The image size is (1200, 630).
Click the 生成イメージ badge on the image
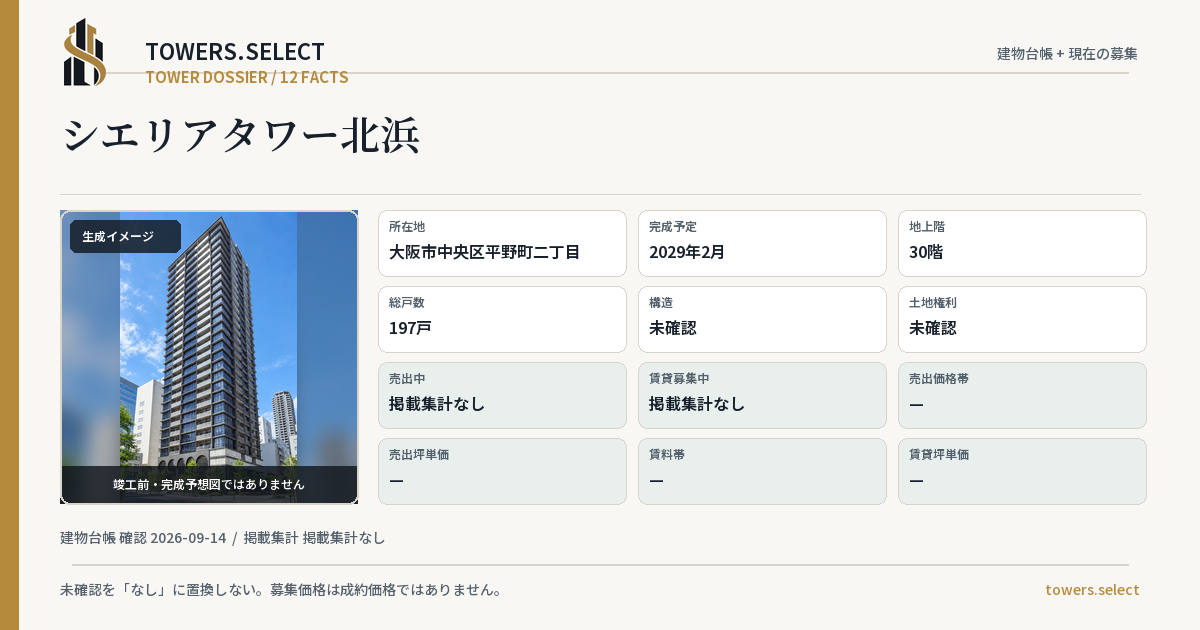coord(125,237)
